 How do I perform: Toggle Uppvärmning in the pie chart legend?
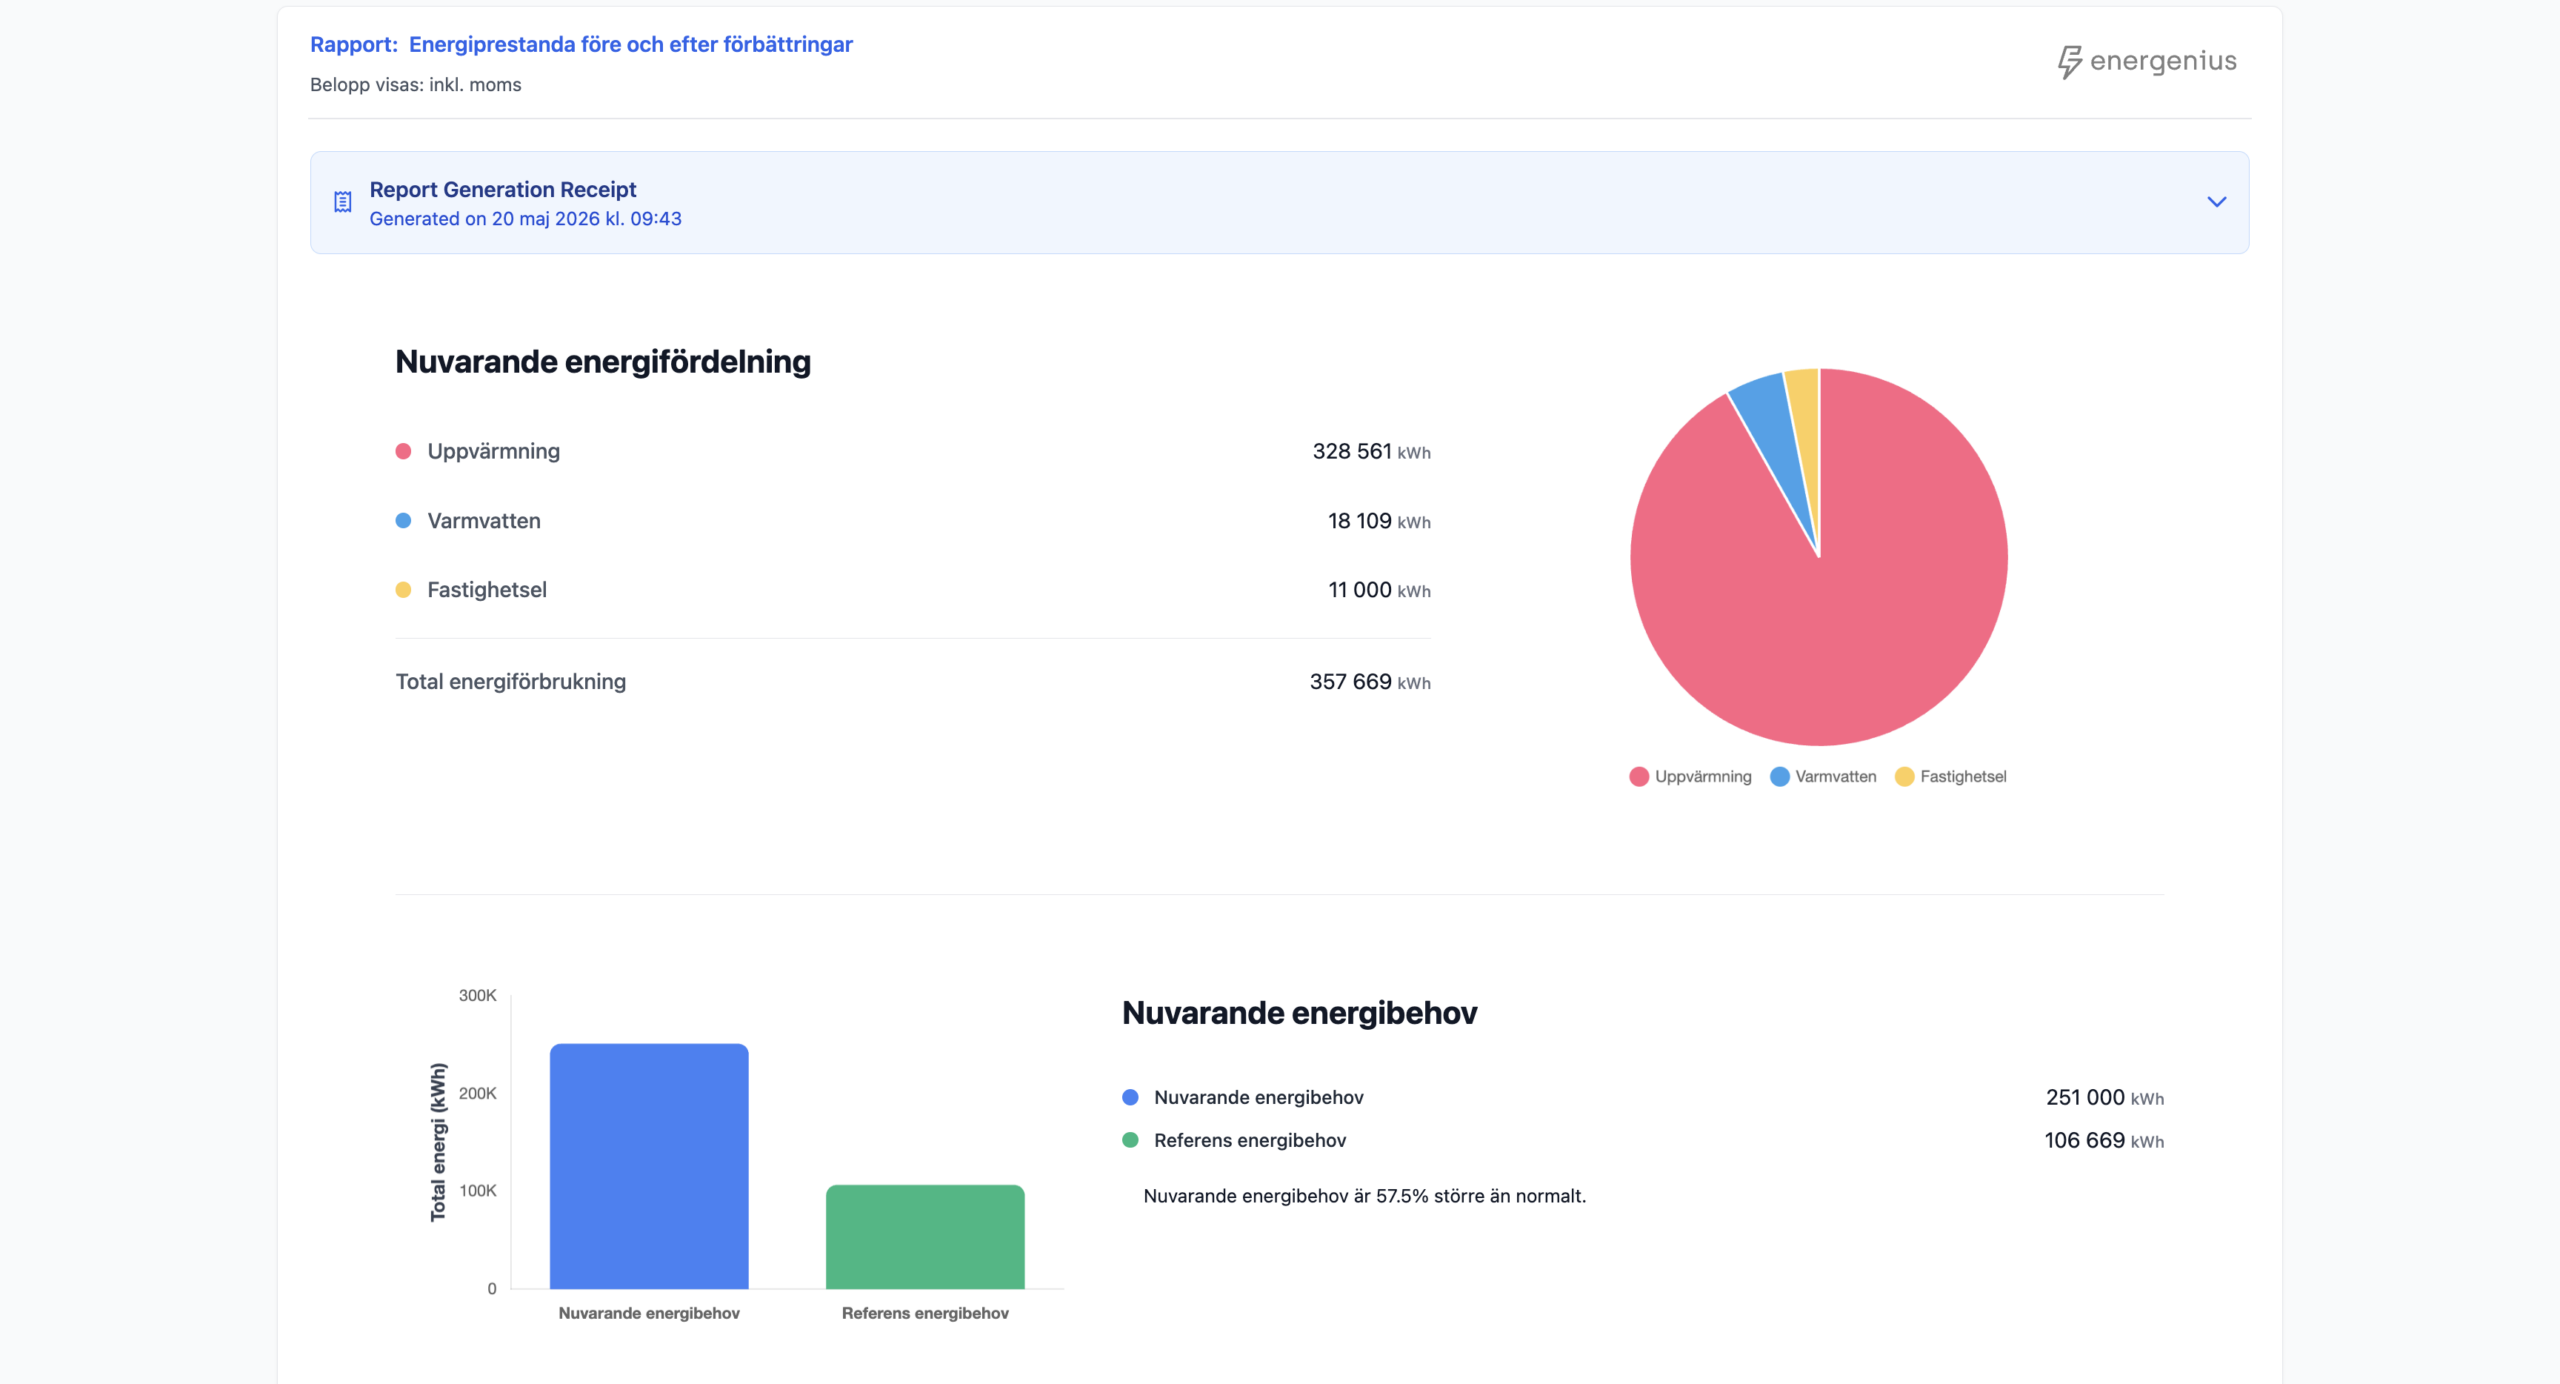(1690, 776)
